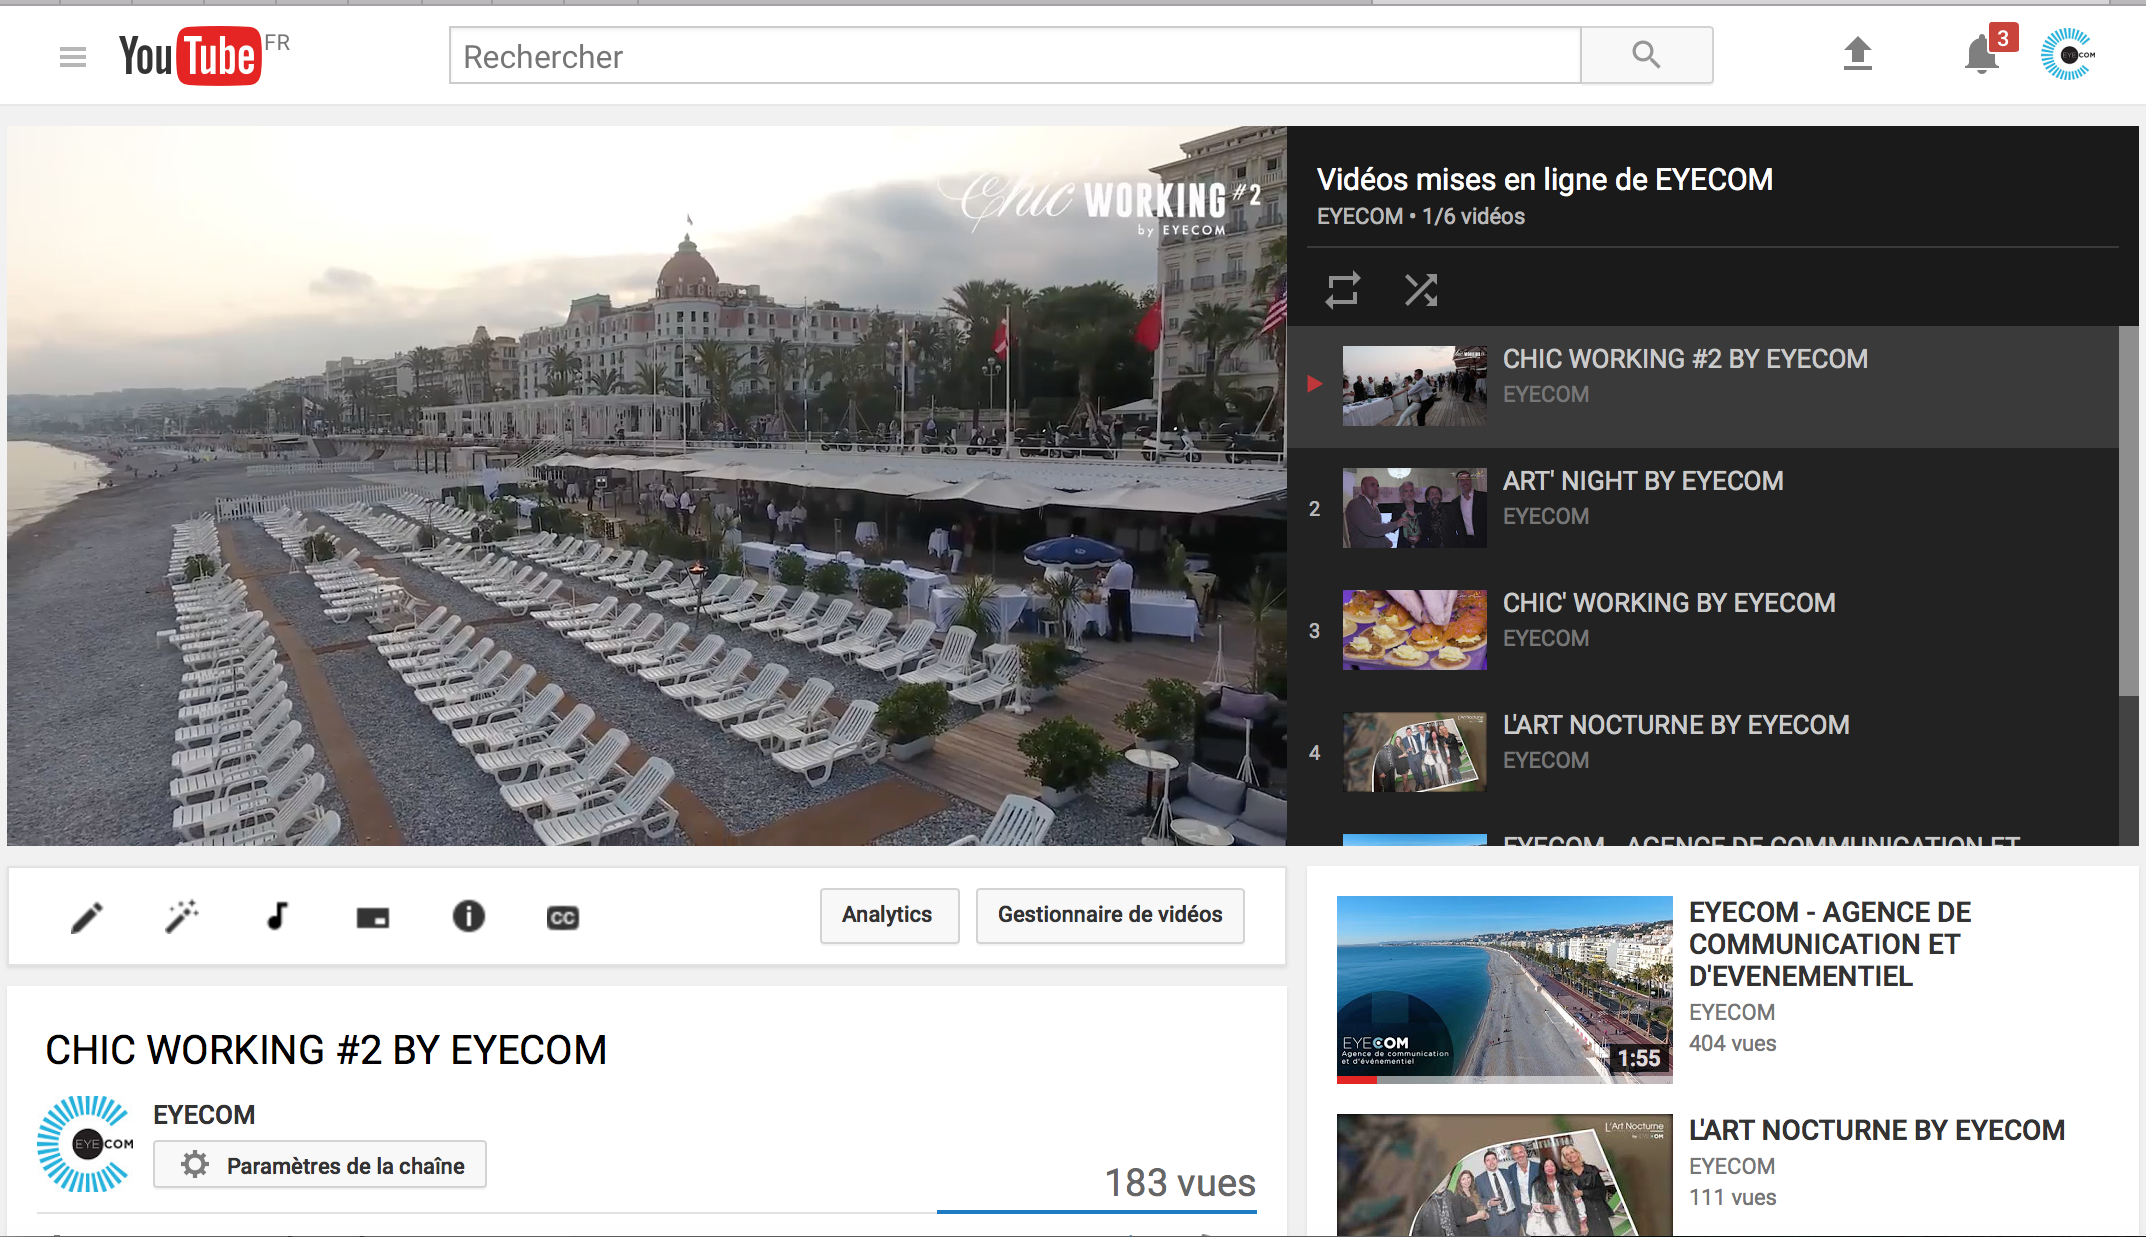Open suggested L'ART NOCTURNE BY EYECOM title
The image size is (2146, 1237).
pos(1877,1130)
